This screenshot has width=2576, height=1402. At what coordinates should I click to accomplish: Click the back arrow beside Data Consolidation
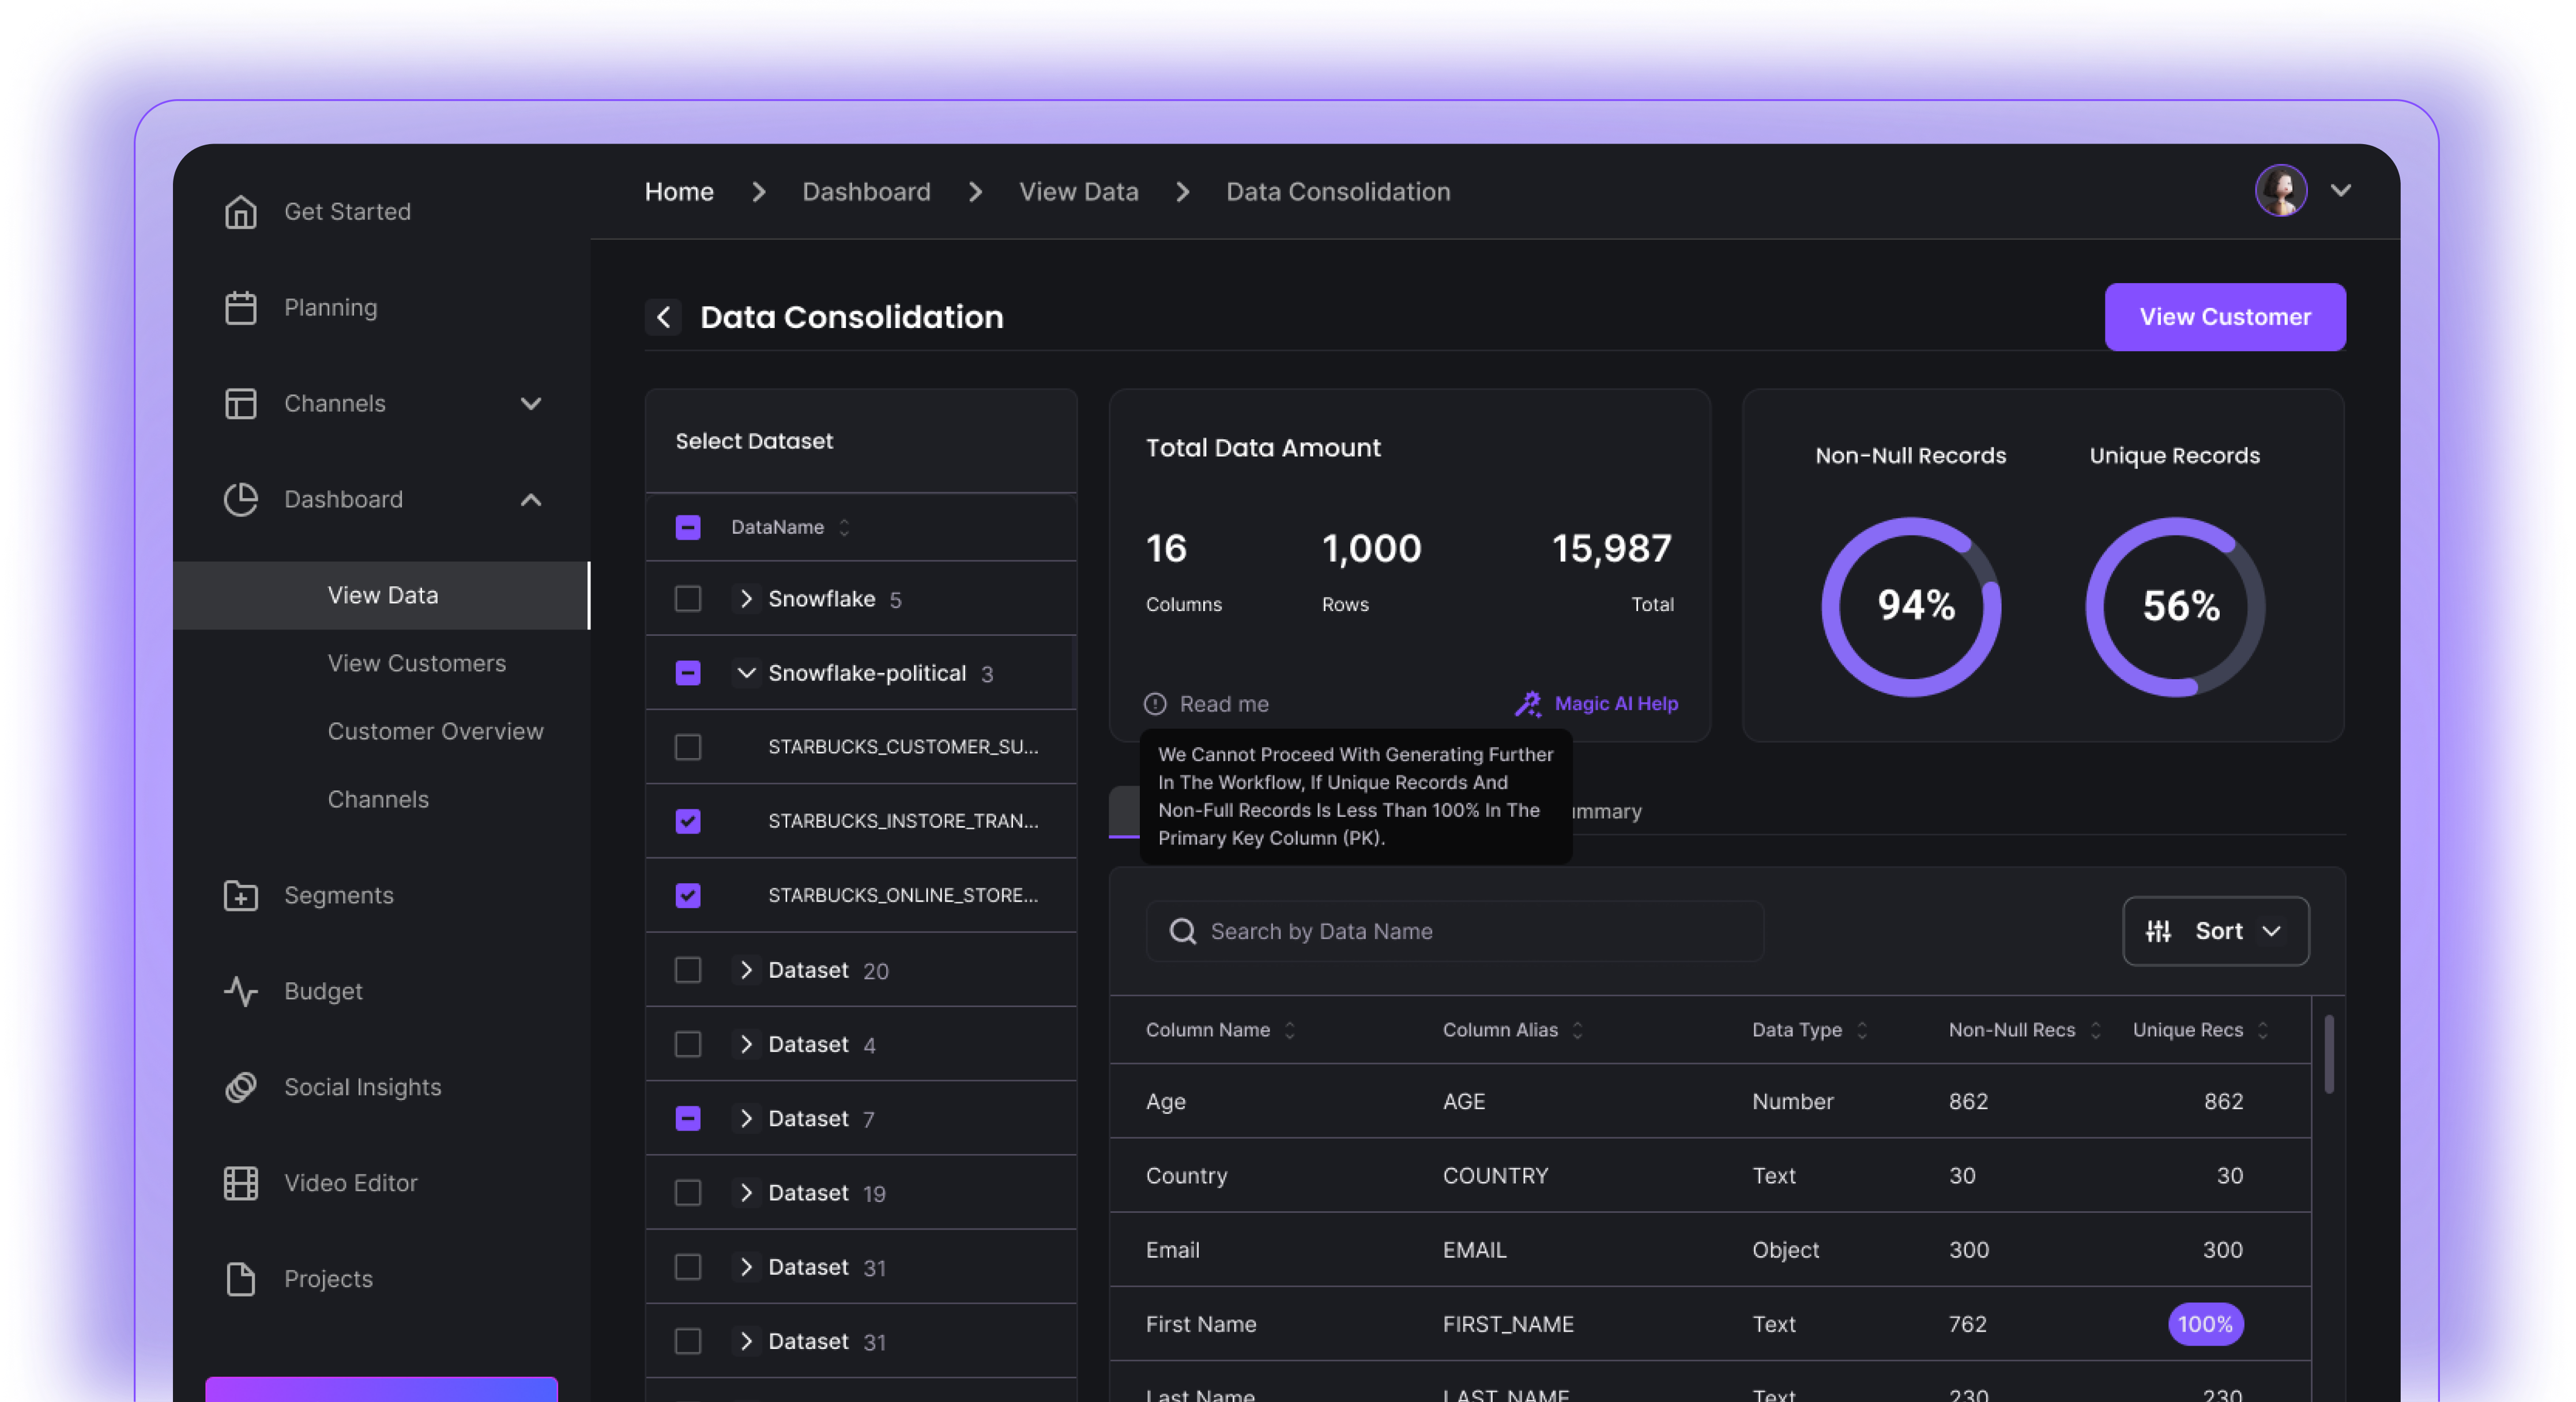pos(663,318)
